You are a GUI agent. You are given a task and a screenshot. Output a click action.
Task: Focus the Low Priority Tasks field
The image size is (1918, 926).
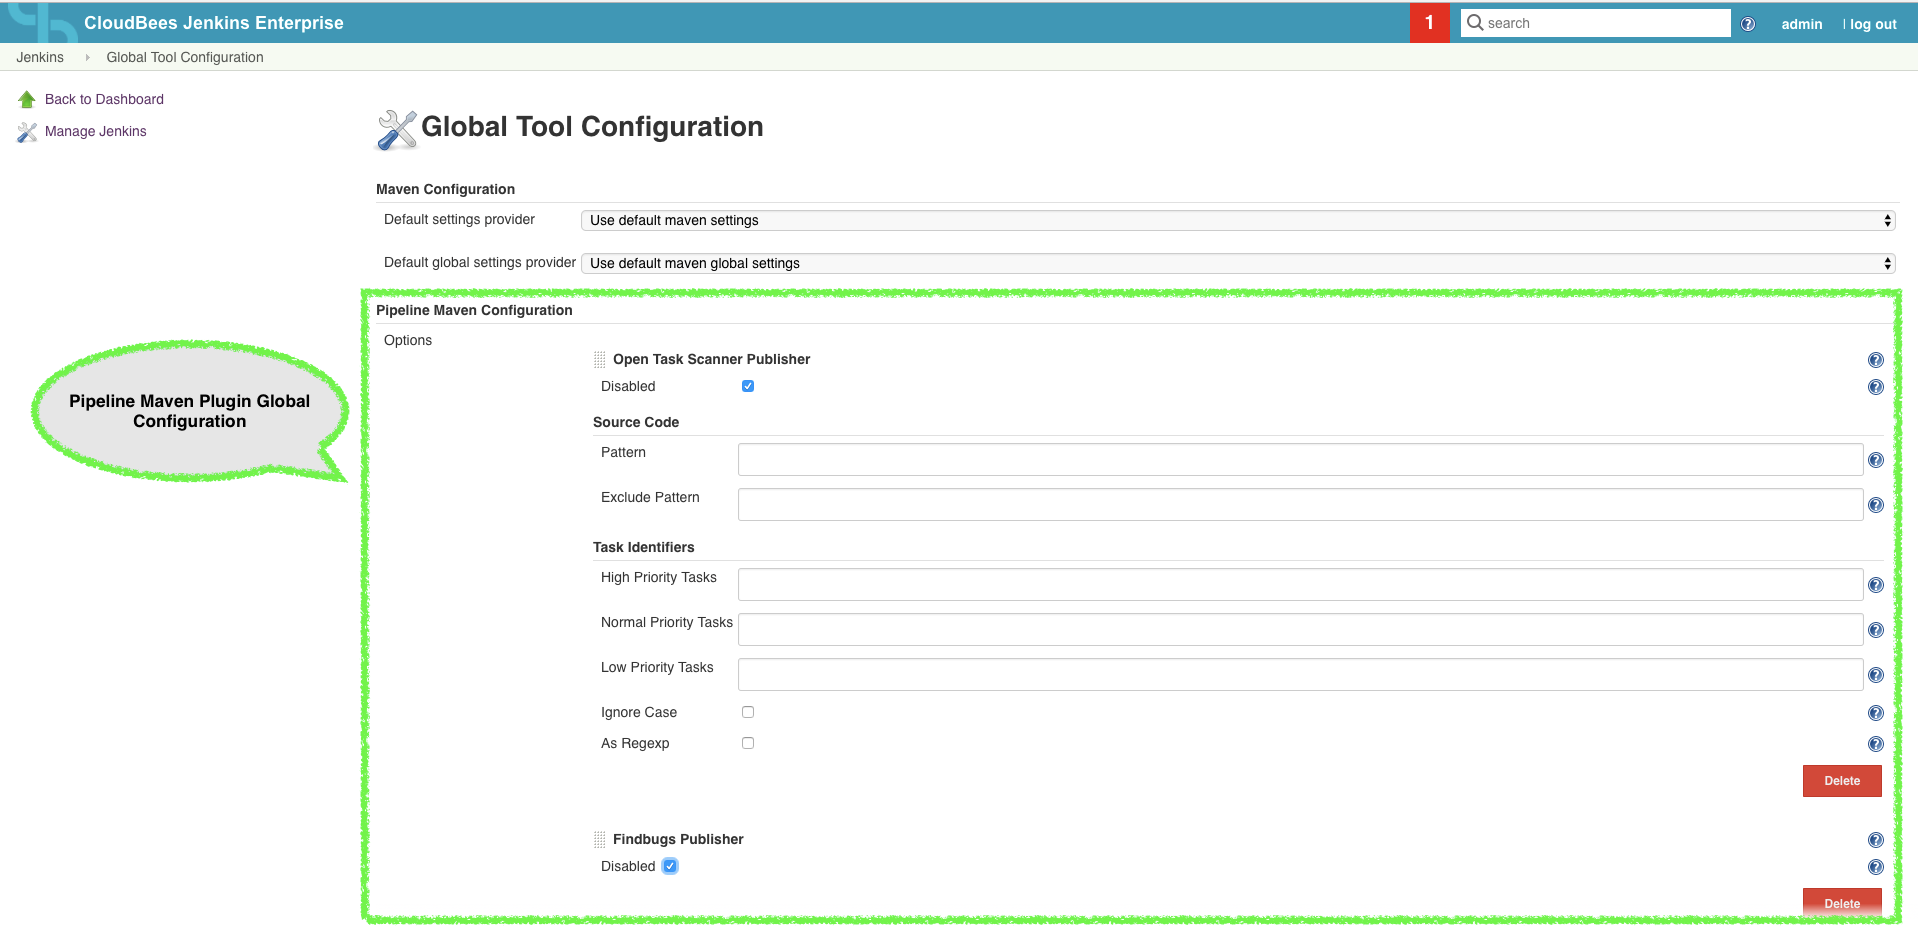(x=1300, y=675)
